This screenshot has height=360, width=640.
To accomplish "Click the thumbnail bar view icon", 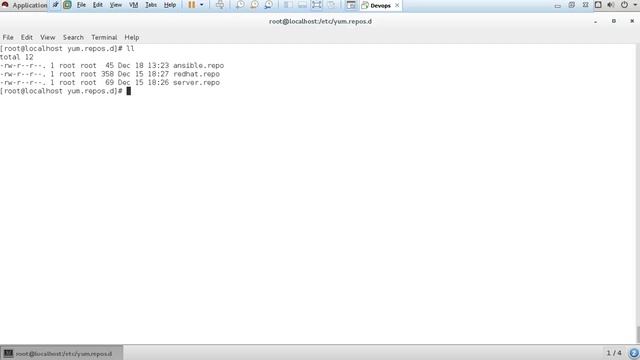I will point(302,5).
